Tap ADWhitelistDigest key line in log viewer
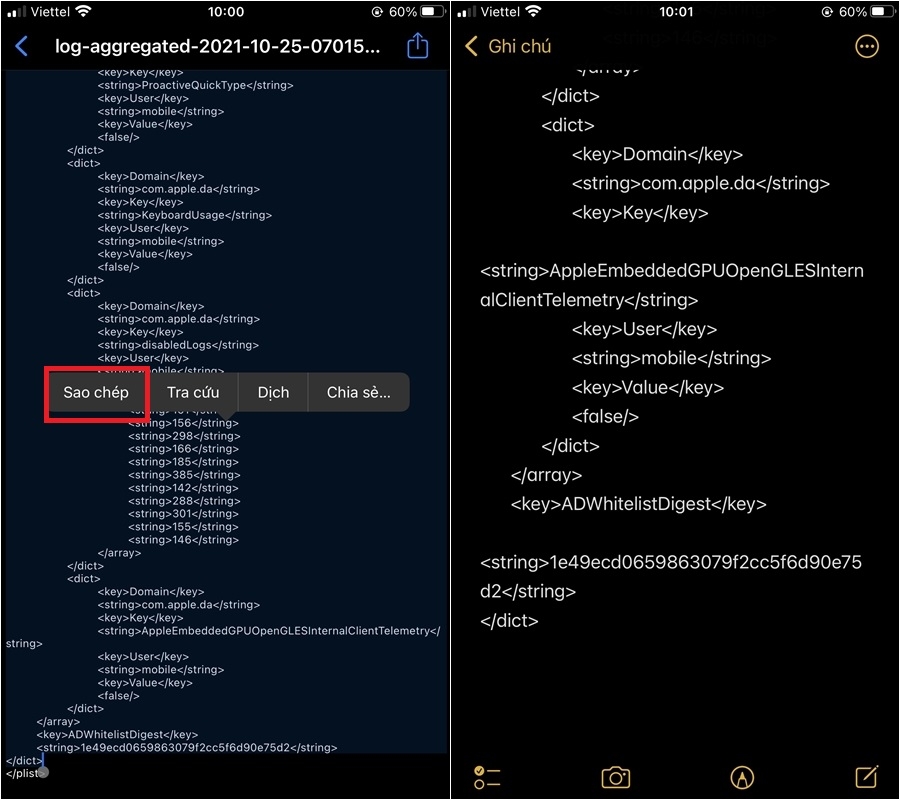This screenshot has width=900, height=800. pos(117,735)
